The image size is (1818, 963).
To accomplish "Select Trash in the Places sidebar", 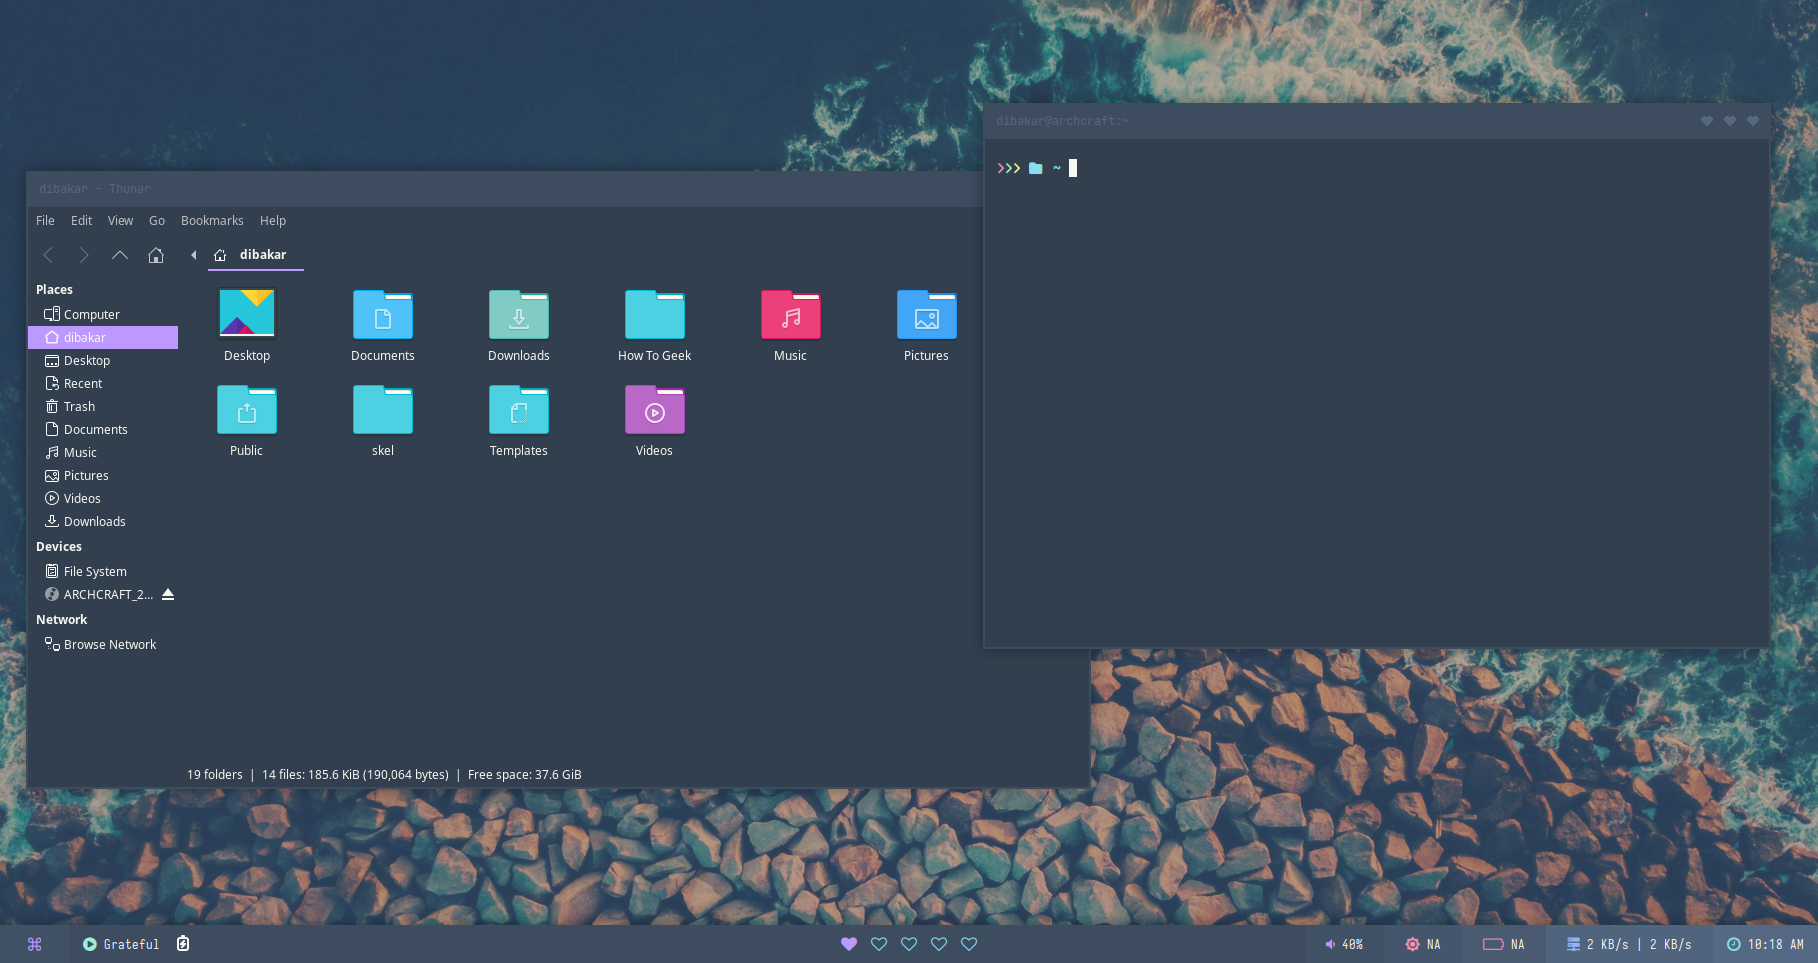I will (79, 407).
